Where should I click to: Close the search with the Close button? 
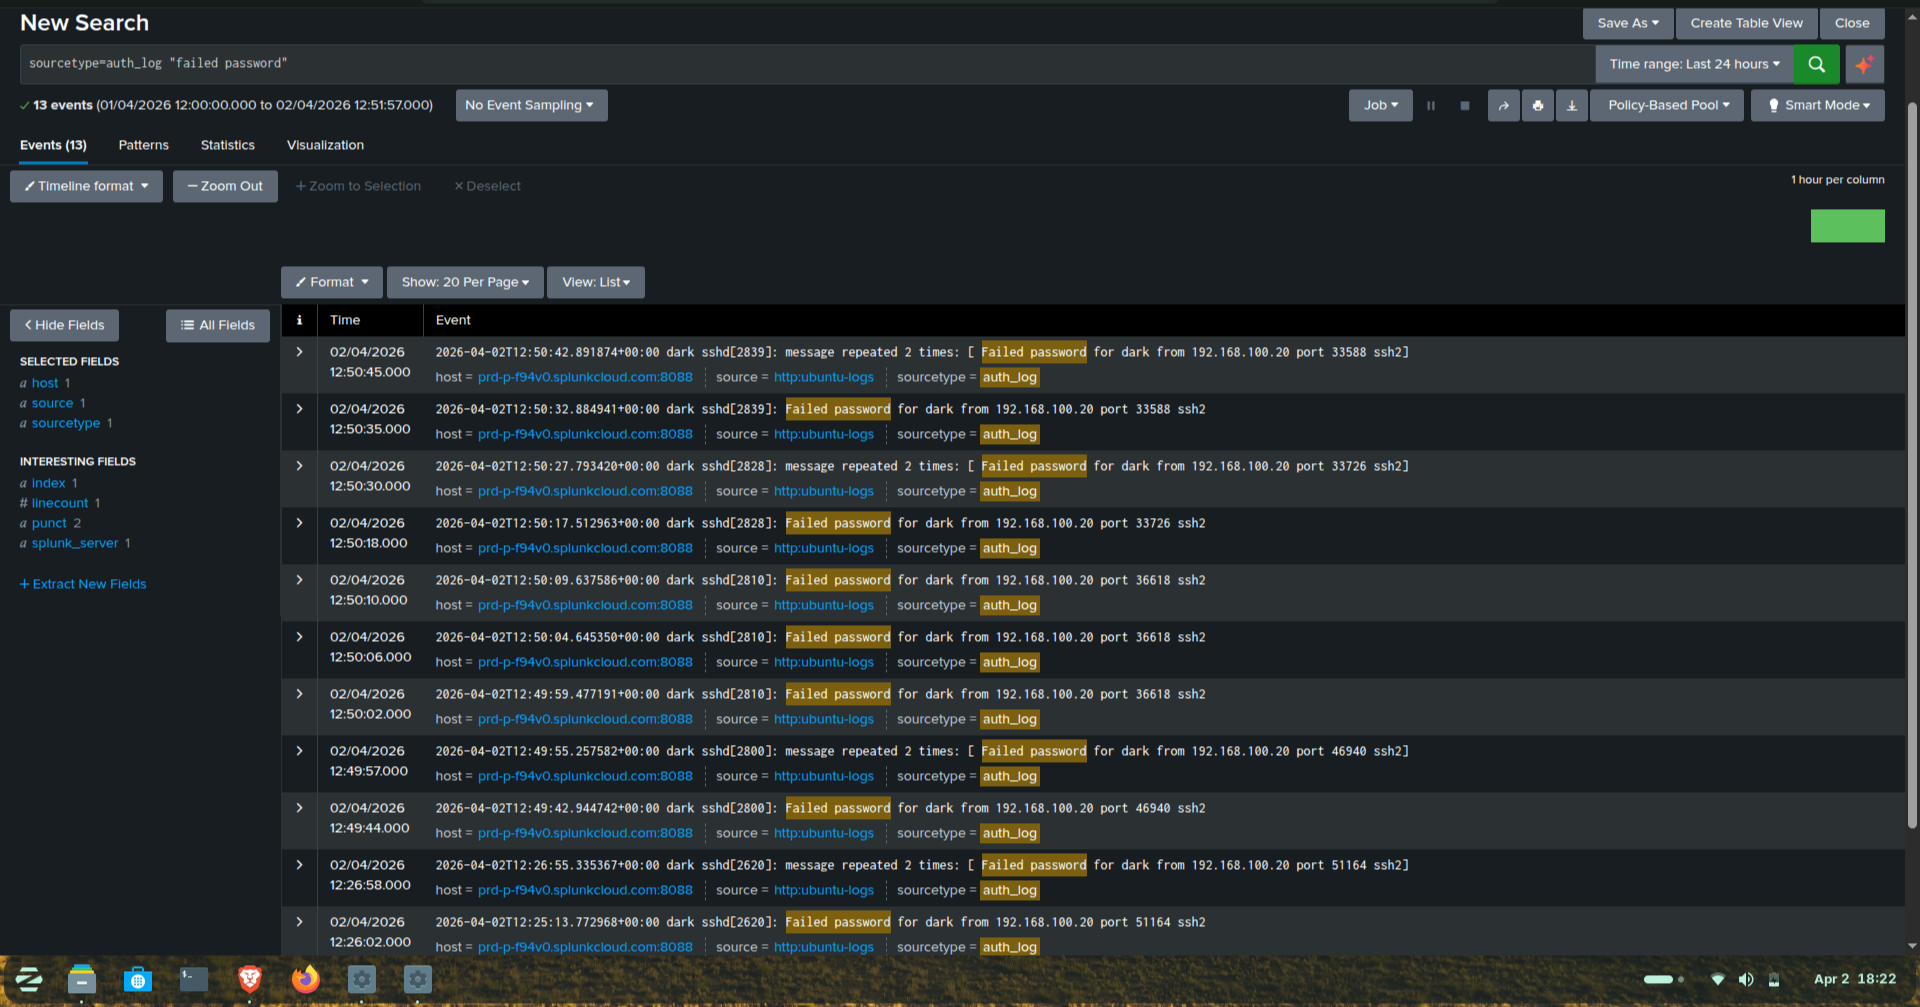(x=1852, y=23)
